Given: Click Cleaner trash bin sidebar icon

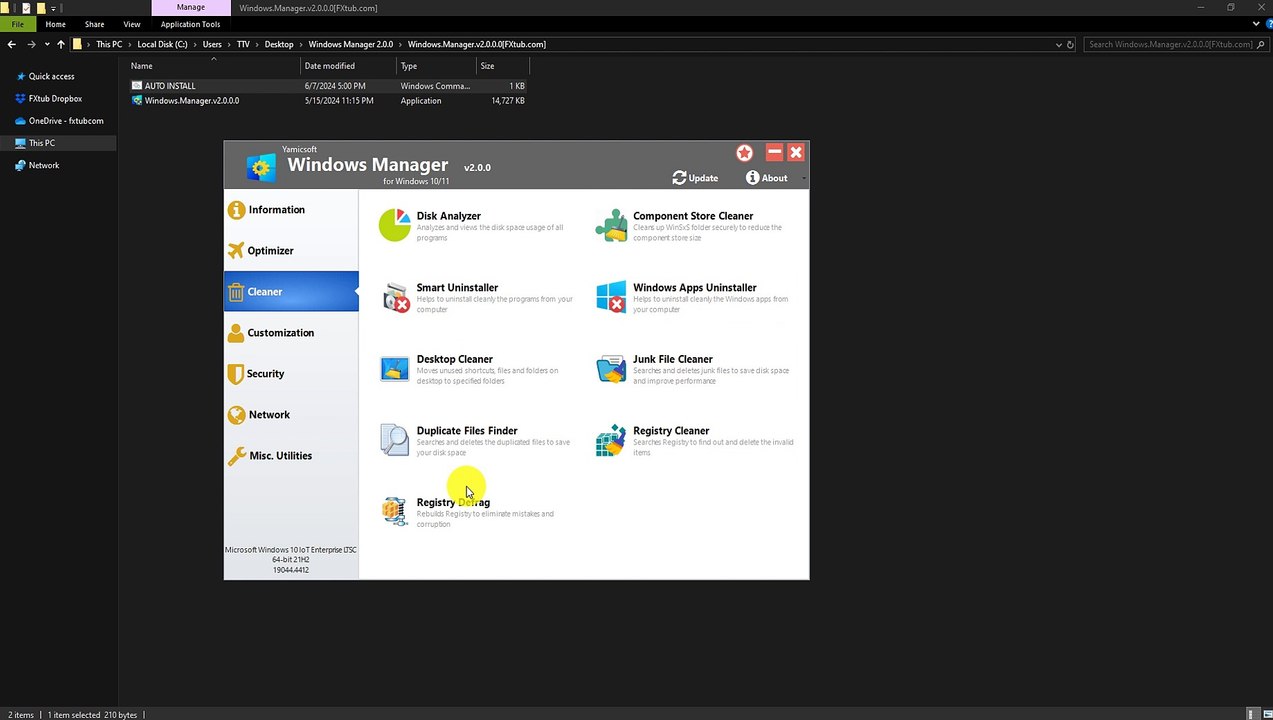Looking at the screenshot, I should (x=236, y=292).
